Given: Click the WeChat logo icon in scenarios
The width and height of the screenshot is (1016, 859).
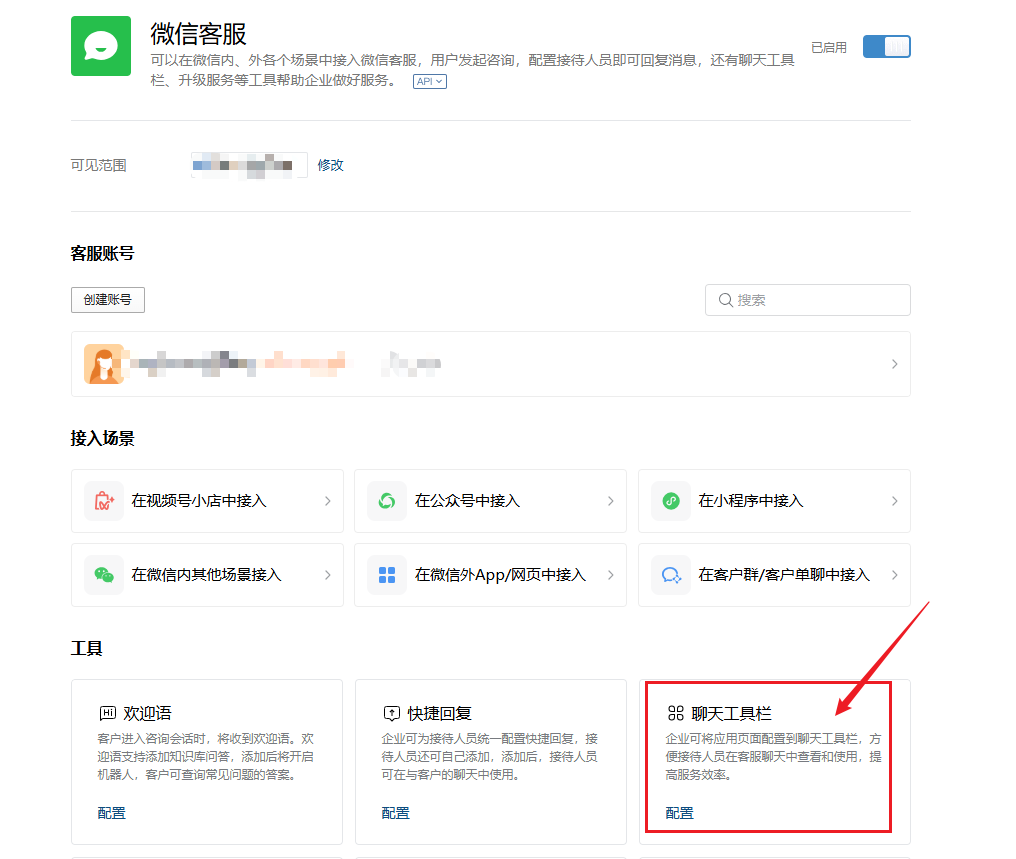Looking at the screenshot, I should (x=104, y=575).
